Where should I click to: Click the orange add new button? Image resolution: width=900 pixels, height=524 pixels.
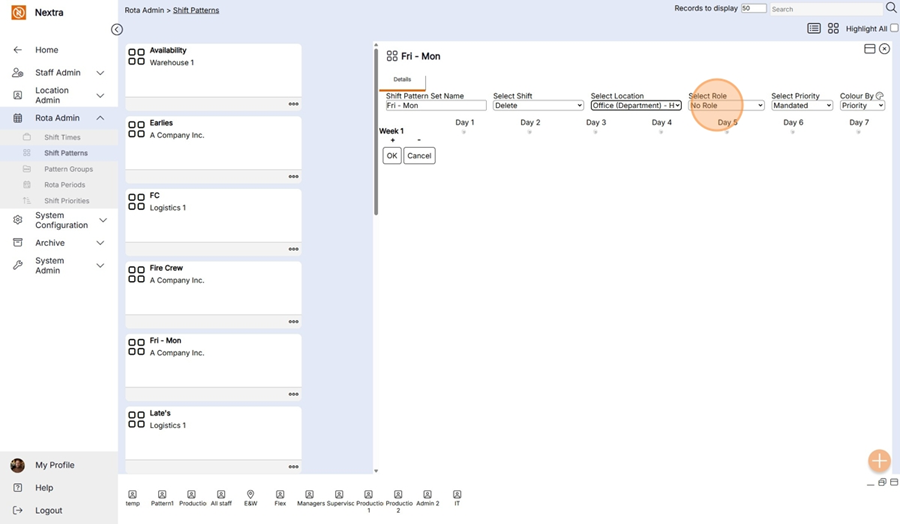879,460
